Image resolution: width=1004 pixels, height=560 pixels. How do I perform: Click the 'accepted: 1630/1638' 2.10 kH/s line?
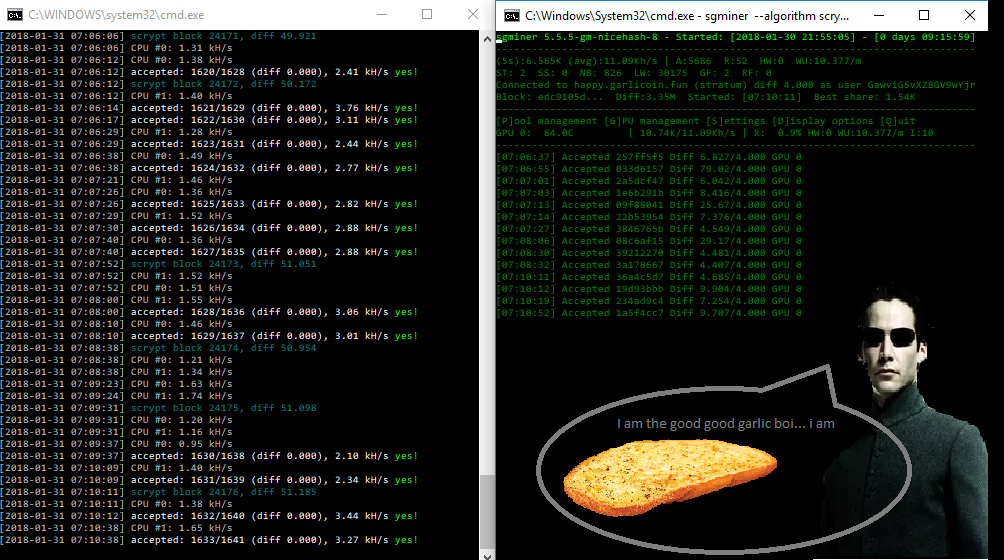point(209,456)
